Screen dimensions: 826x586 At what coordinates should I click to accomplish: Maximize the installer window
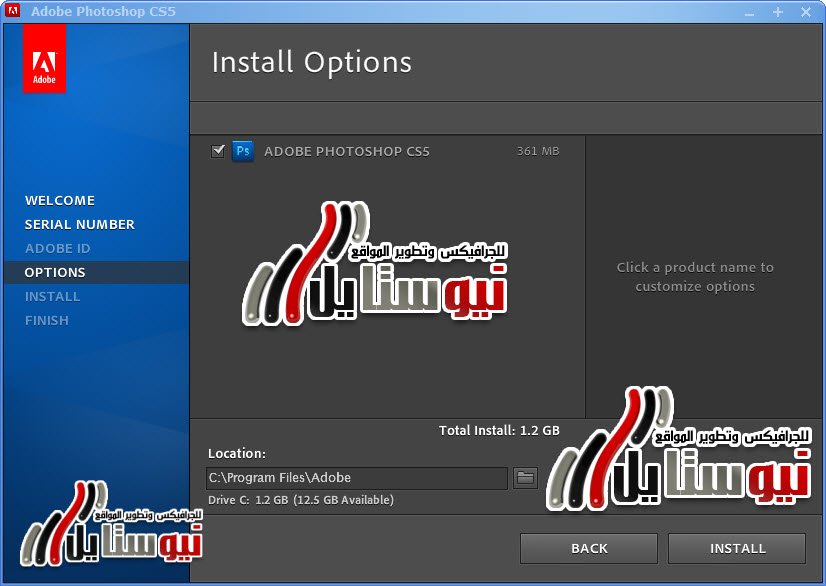coord(778,12)
